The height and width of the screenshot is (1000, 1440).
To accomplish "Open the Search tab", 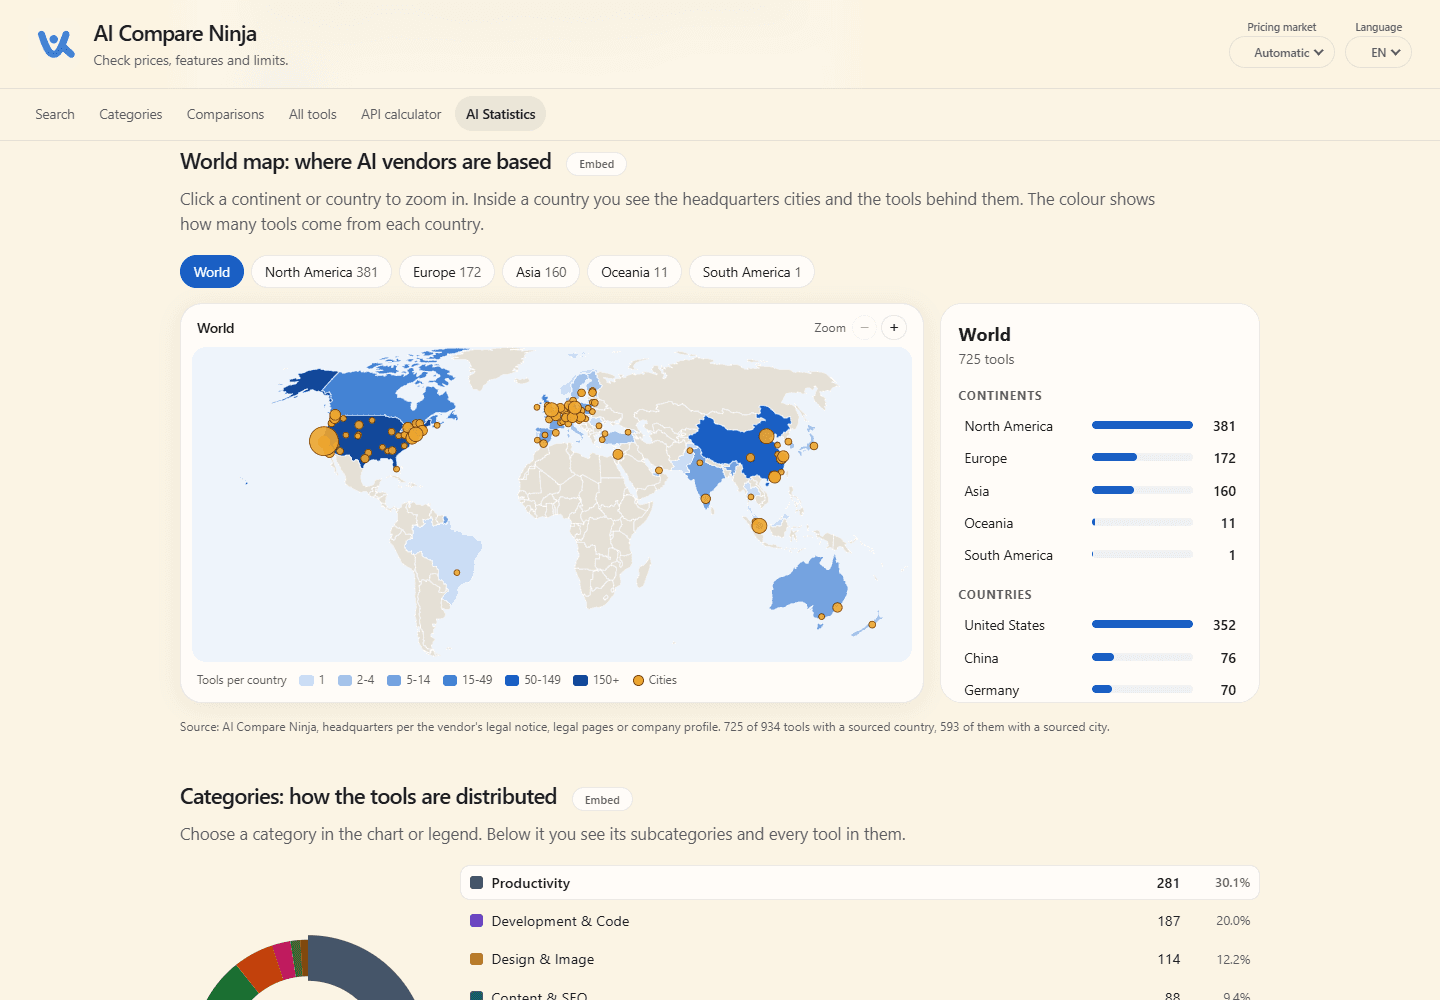I will point(55,114).
